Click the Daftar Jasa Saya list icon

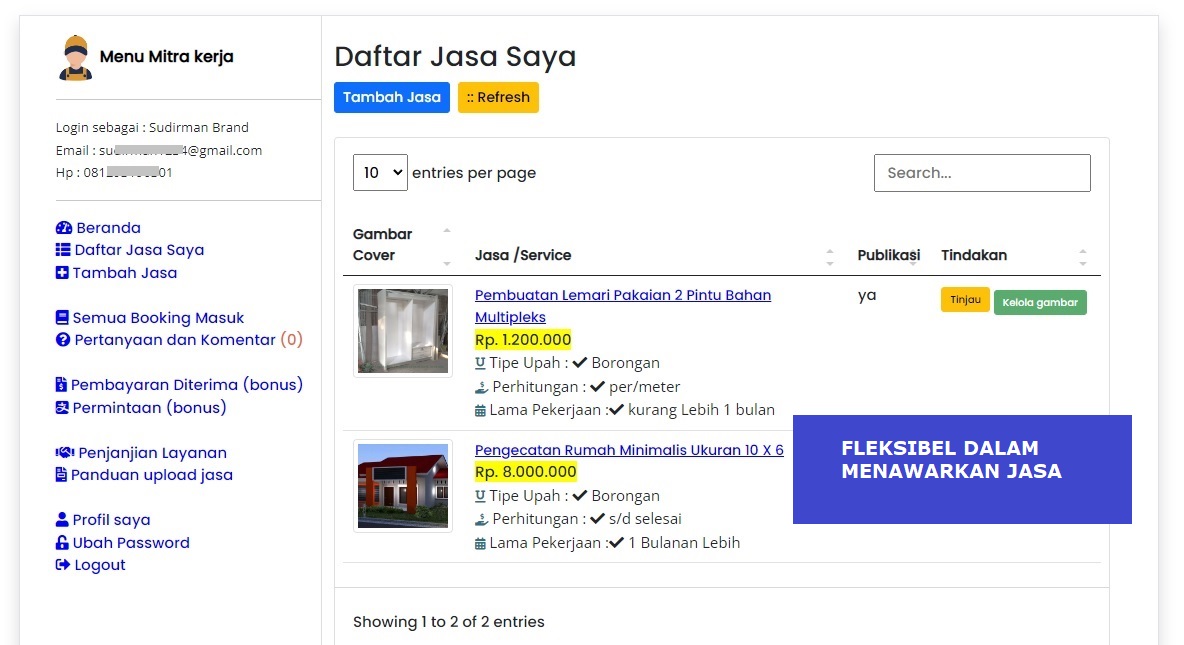(x=64, y=250)
